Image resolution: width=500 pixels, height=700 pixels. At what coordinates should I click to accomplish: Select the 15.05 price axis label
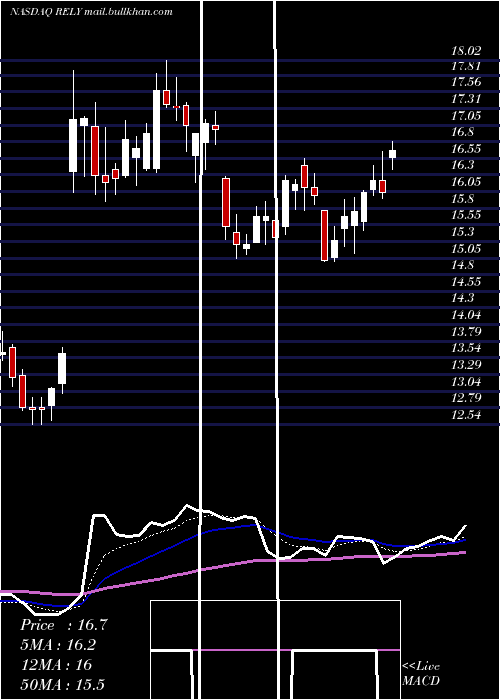(466, 249)
